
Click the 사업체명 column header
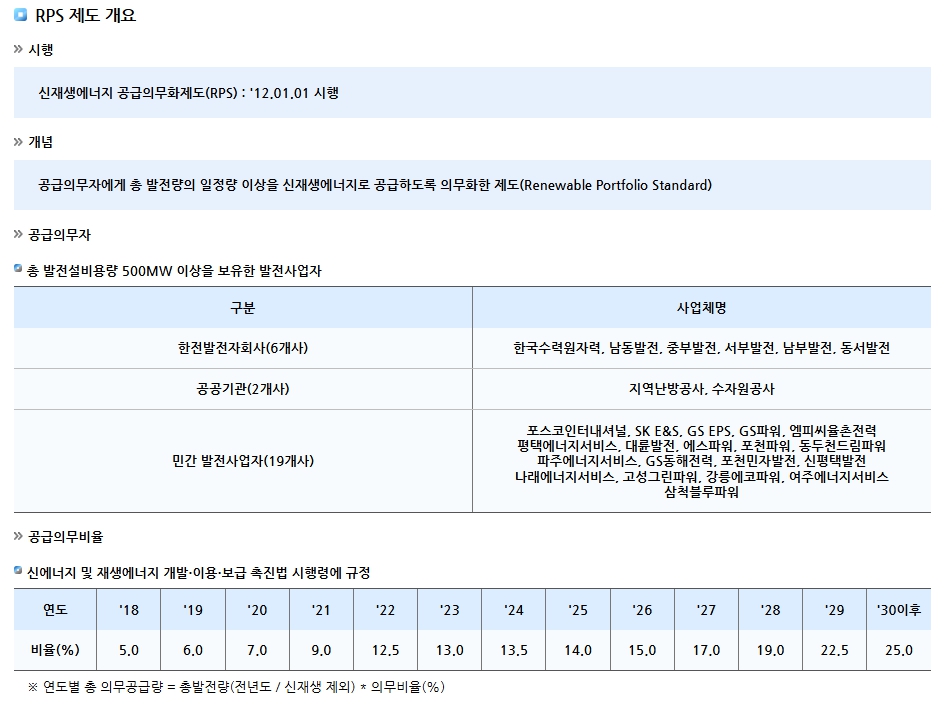(701, 307)
